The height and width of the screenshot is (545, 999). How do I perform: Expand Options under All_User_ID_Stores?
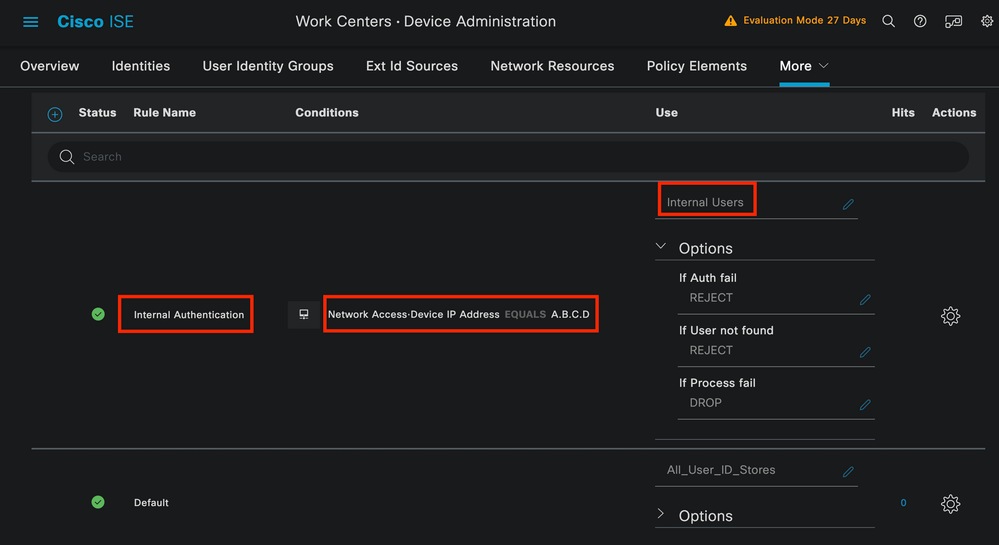[661, 514]
